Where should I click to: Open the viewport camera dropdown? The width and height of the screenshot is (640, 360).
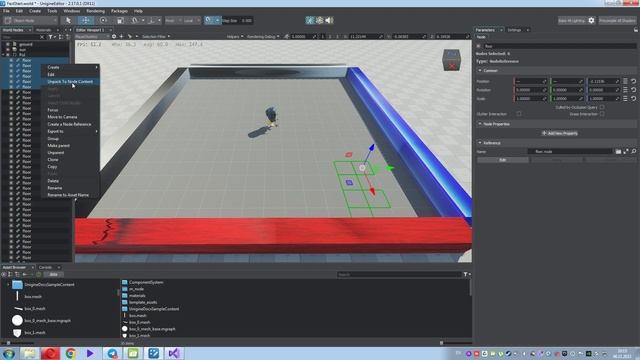92,36
